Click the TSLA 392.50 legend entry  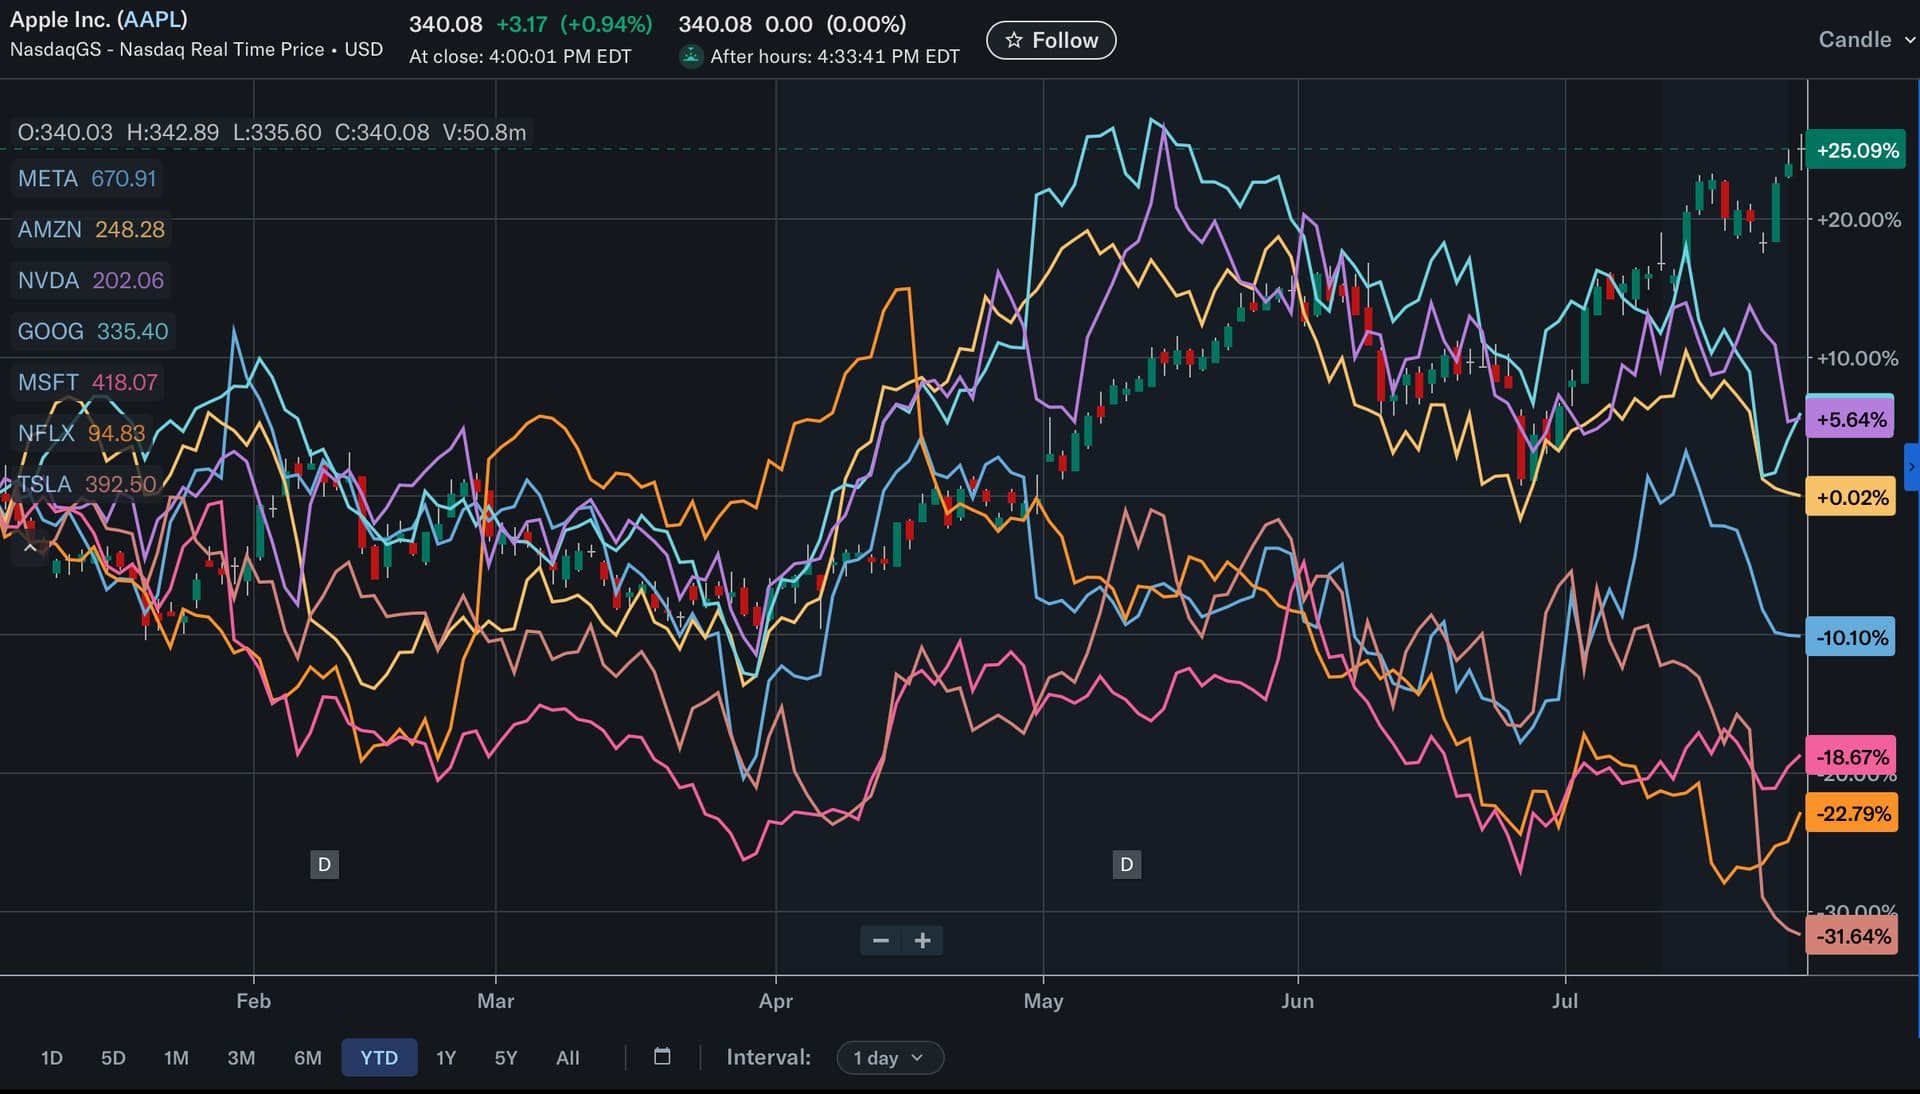(87, 485)
